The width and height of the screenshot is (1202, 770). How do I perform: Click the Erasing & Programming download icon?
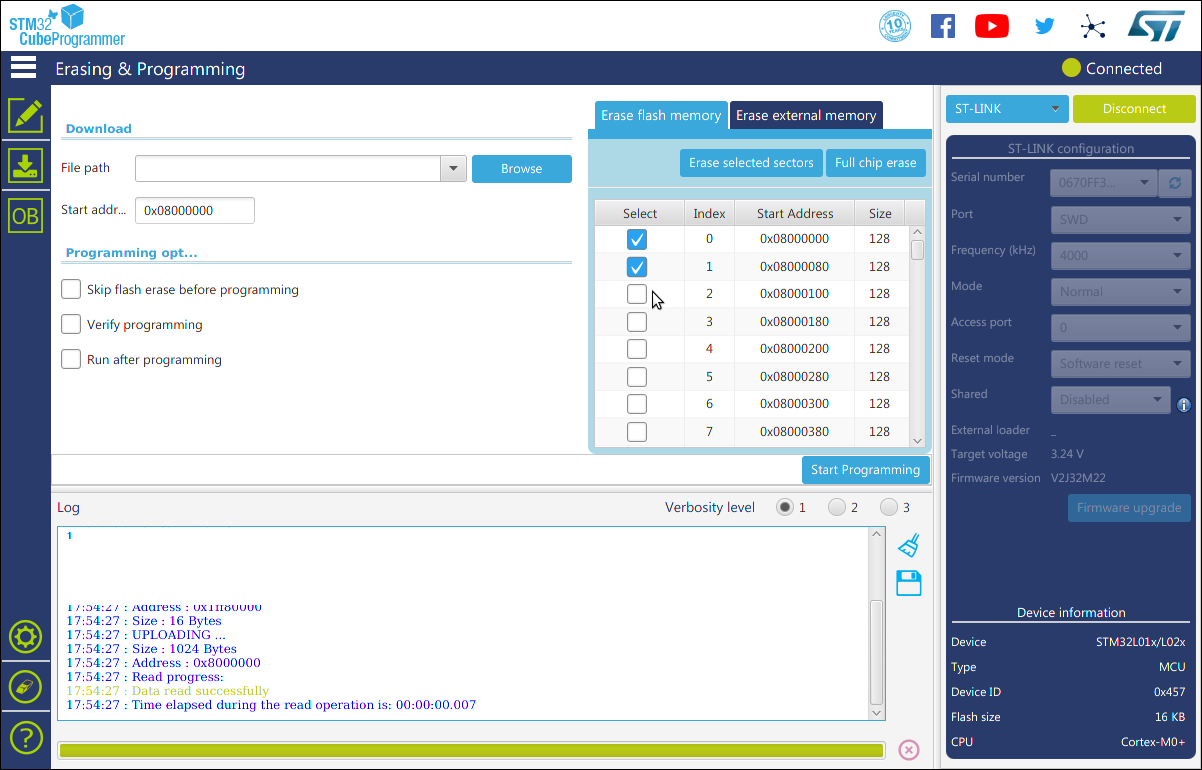[x=25, y=165]
